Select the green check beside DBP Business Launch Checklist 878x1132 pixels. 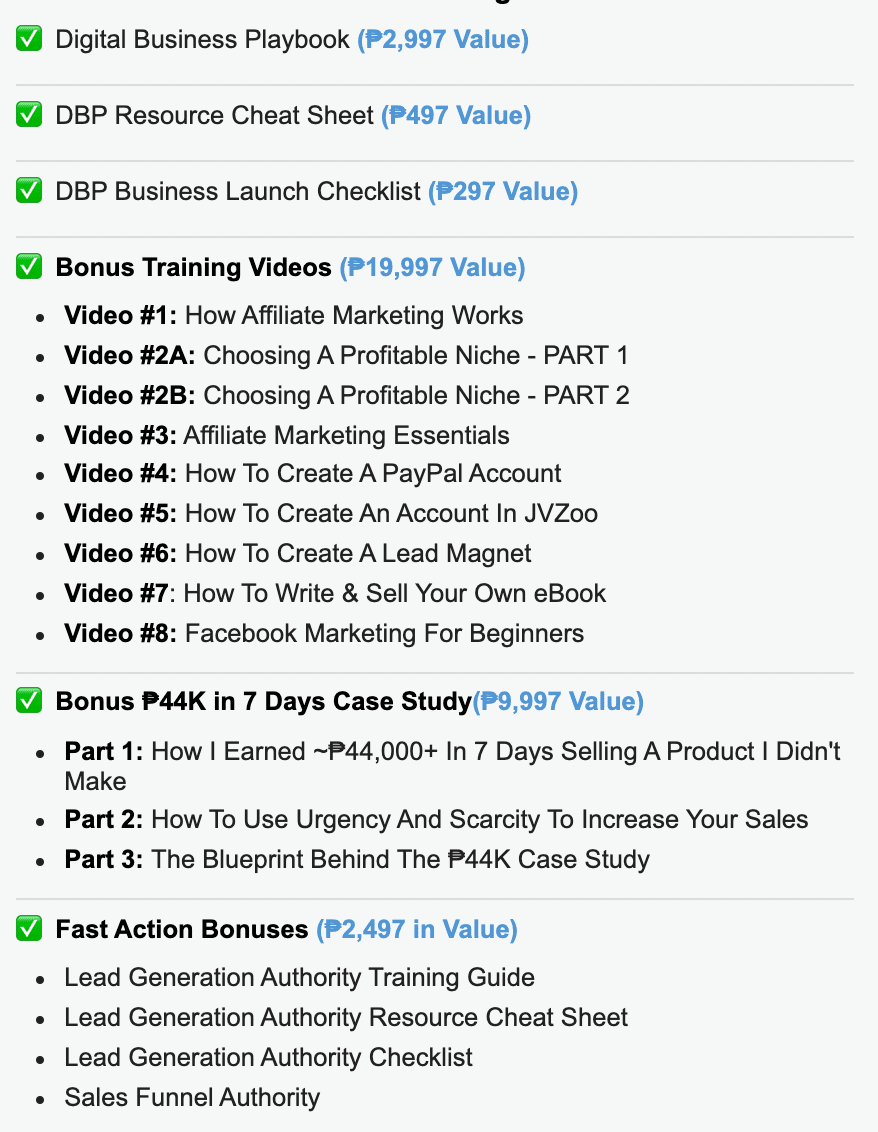point(29,191)
